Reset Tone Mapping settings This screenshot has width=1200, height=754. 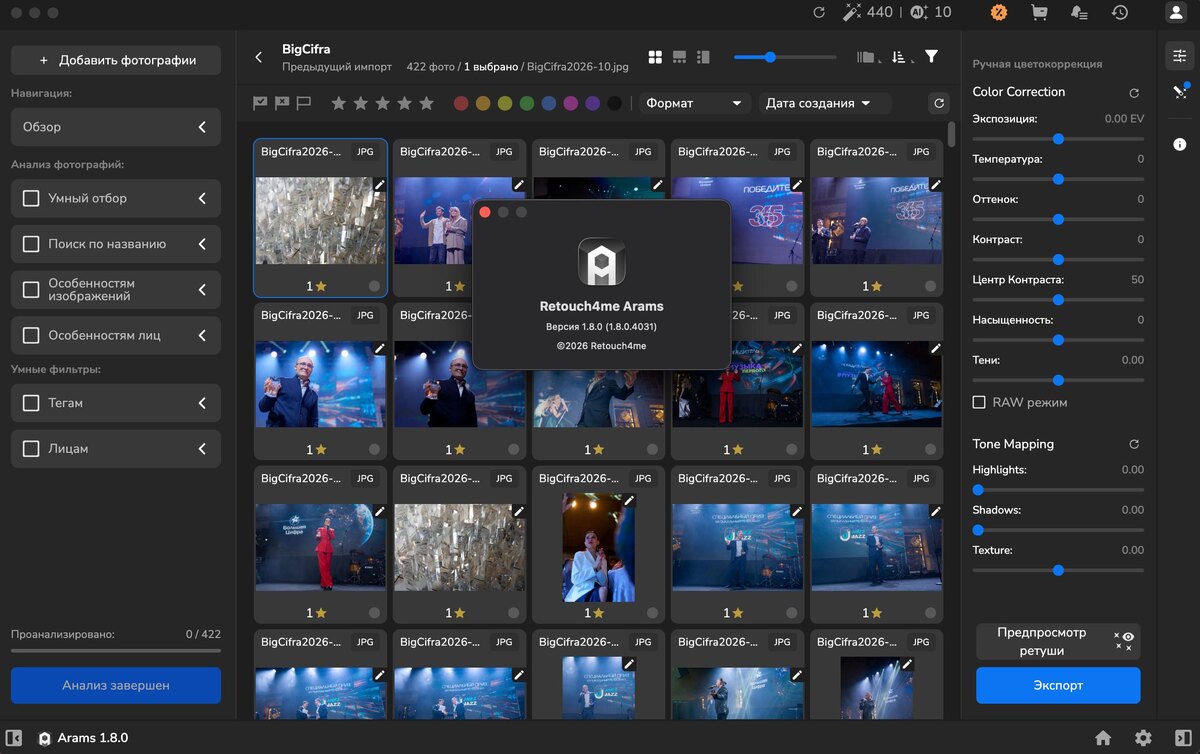[x=1134, y=444]
